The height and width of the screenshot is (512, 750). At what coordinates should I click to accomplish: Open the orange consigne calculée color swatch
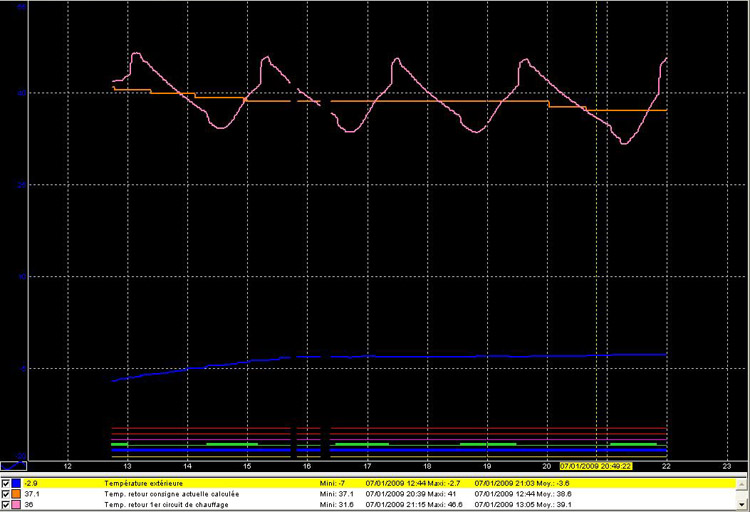click(x=18, y=494)
